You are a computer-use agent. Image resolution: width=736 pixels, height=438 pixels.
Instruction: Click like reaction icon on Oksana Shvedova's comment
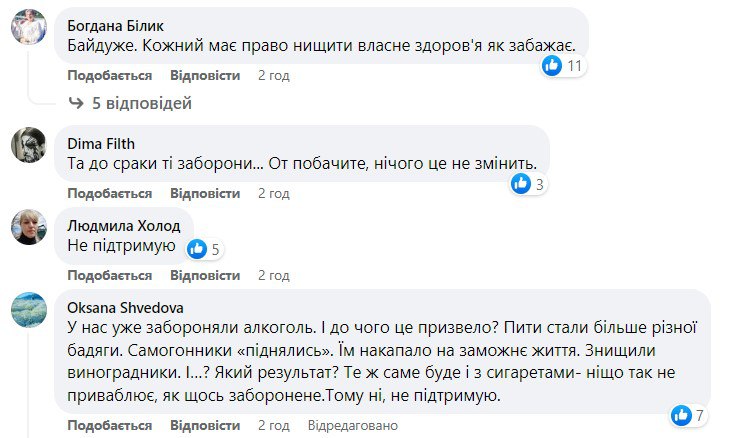(682, 414)
